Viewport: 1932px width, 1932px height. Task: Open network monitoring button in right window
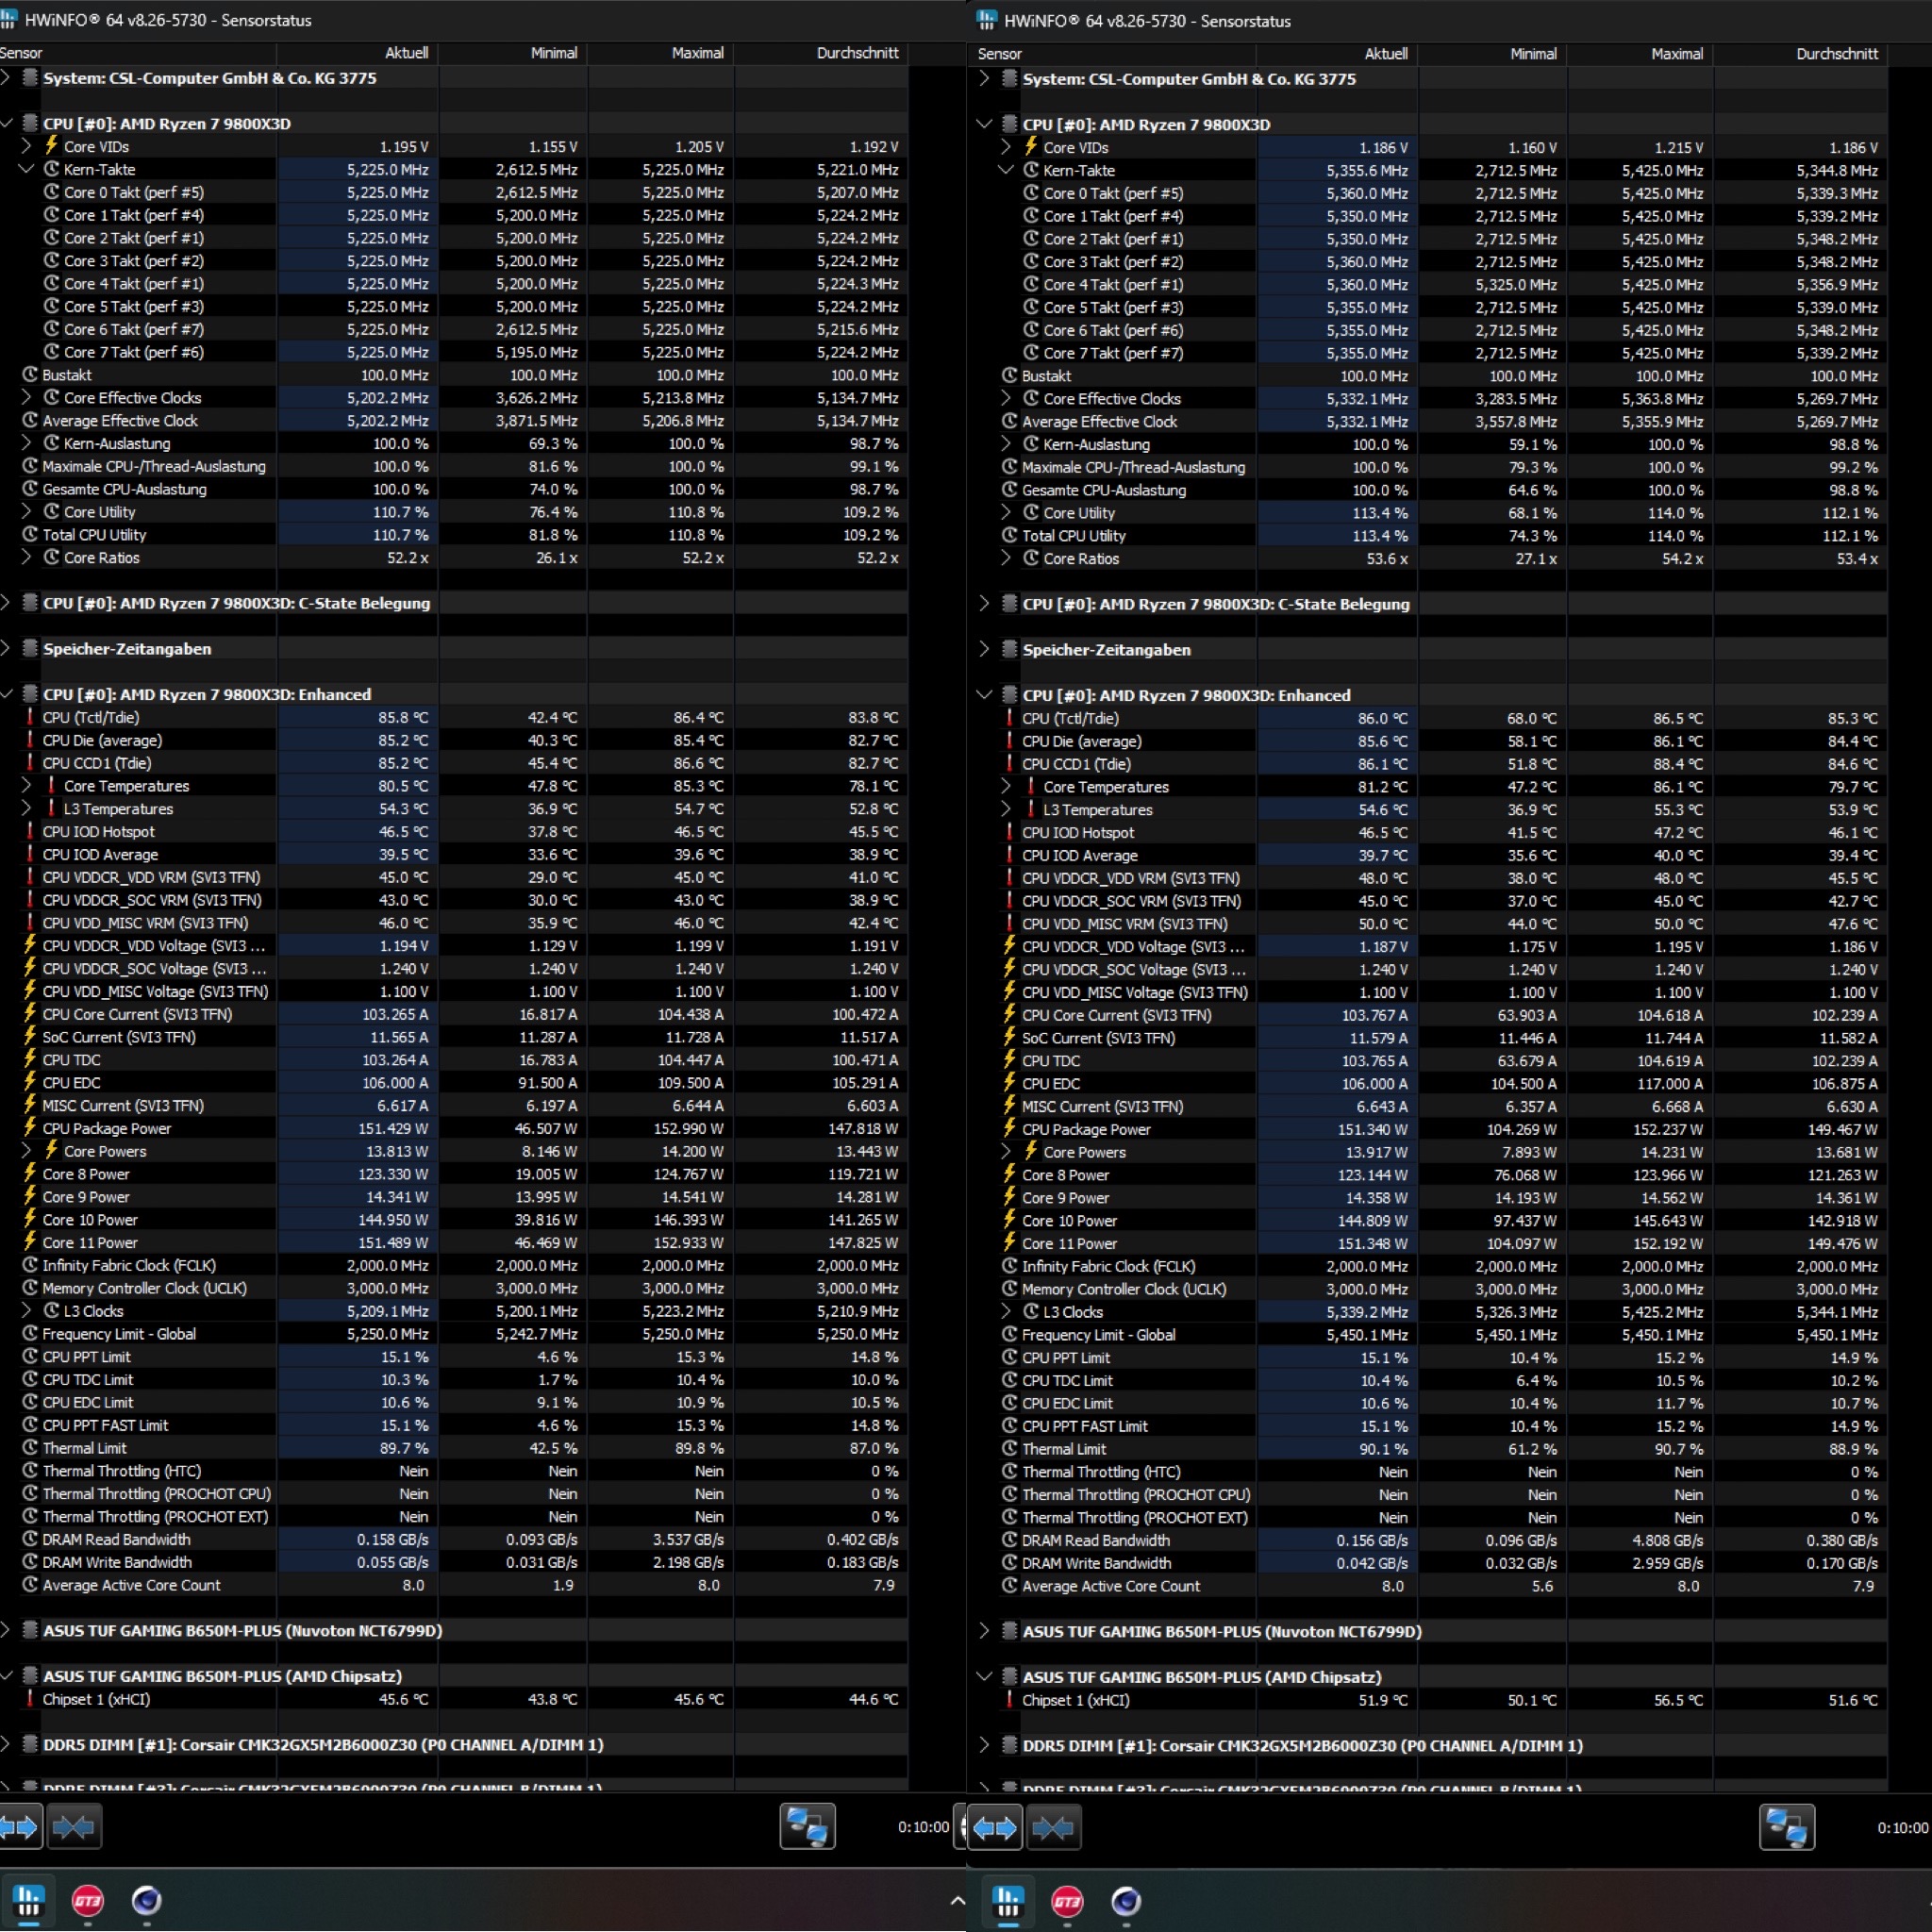[1786, 1828]
